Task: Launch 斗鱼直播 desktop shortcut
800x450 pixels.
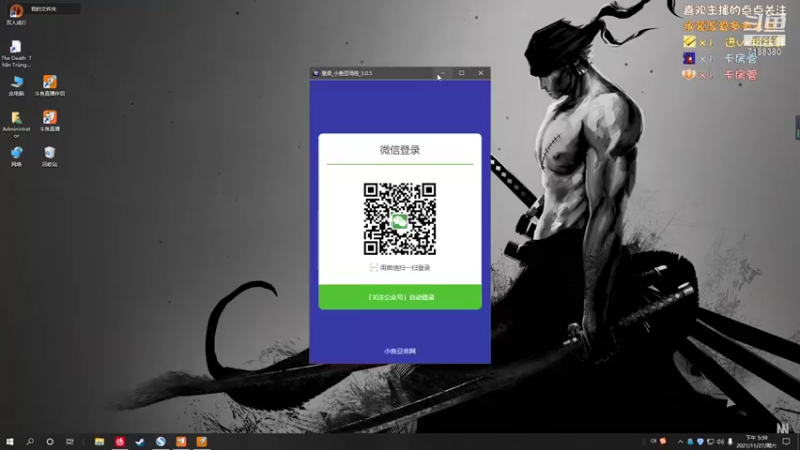Action: [49, 121]
